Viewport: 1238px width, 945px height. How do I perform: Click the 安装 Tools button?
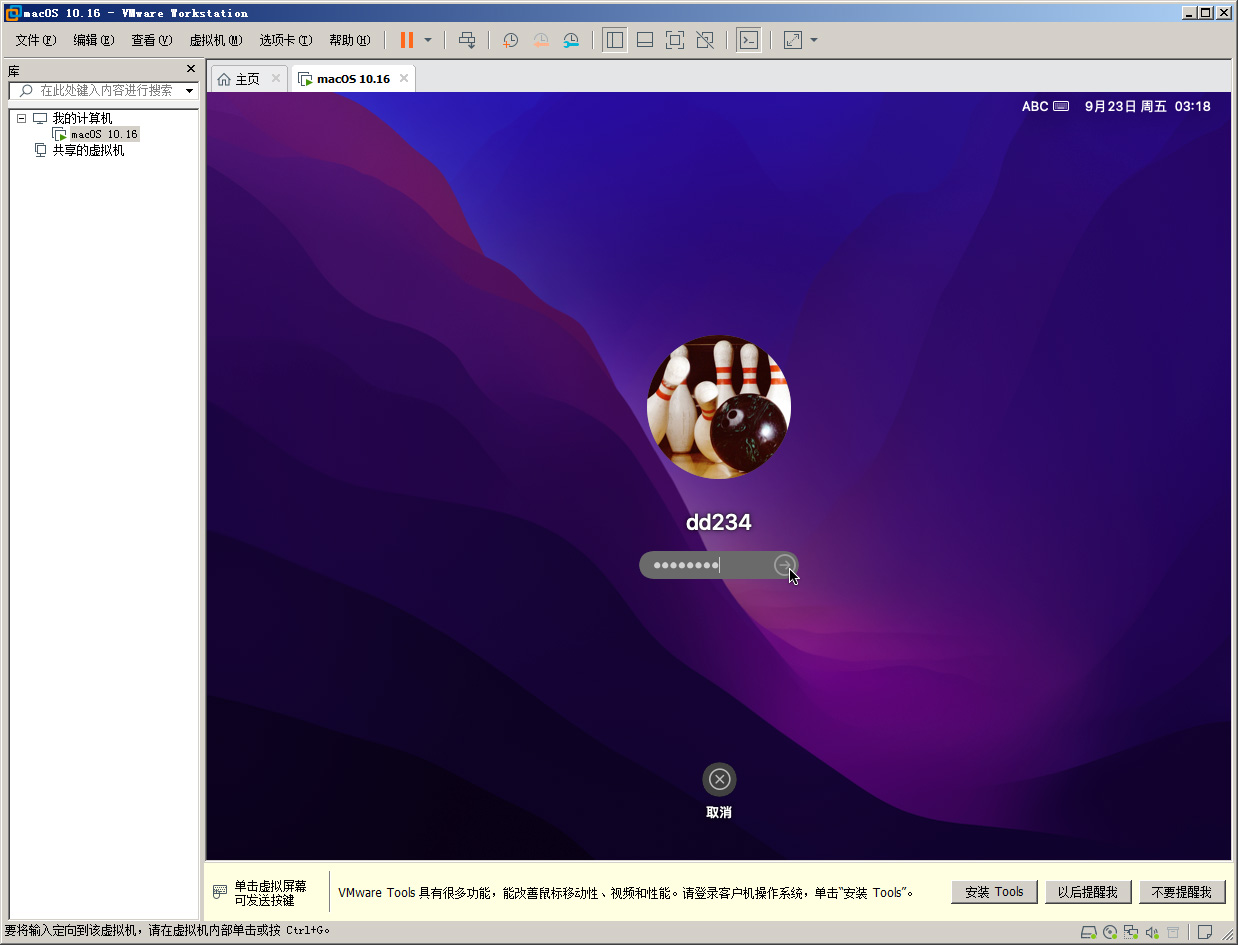994,892
